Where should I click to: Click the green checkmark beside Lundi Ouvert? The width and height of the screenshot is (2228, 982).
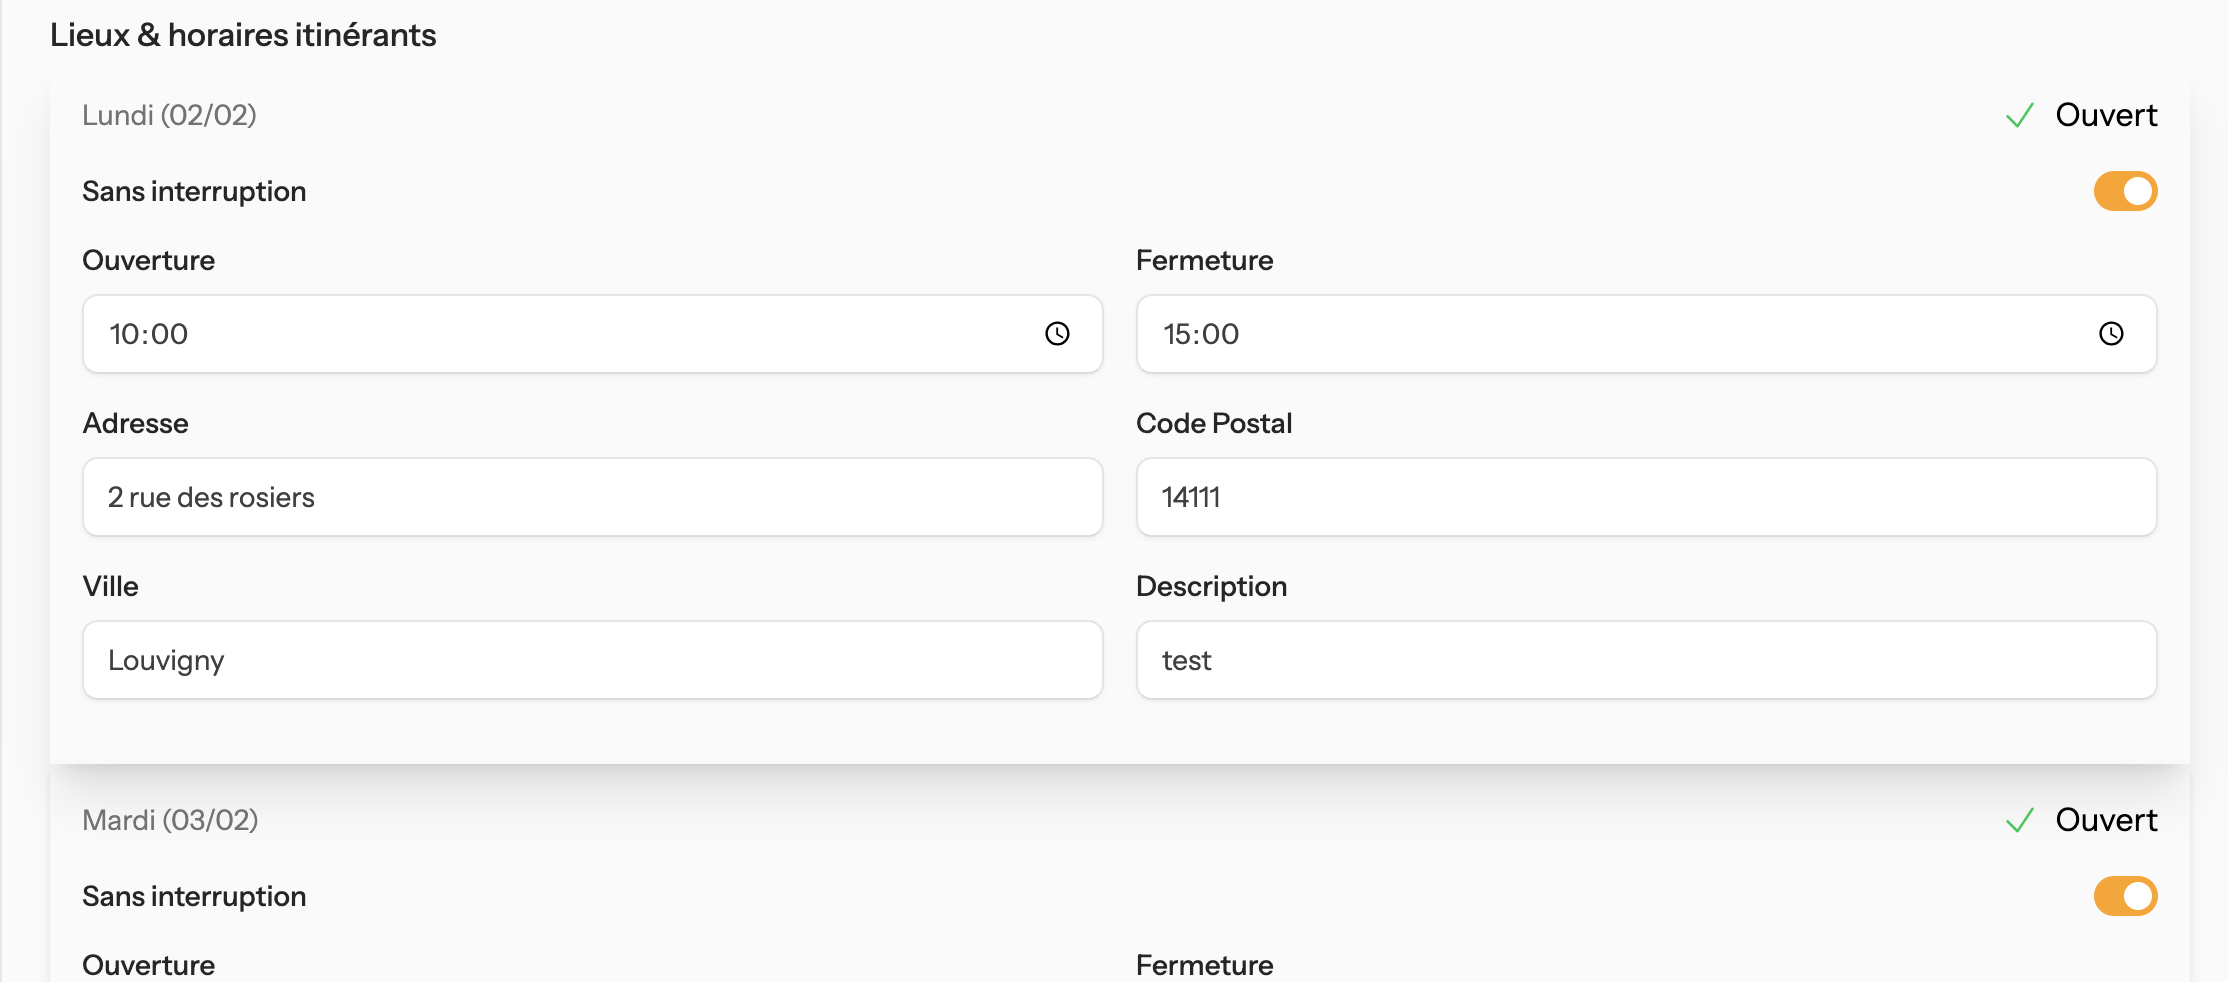[2019, 115]
